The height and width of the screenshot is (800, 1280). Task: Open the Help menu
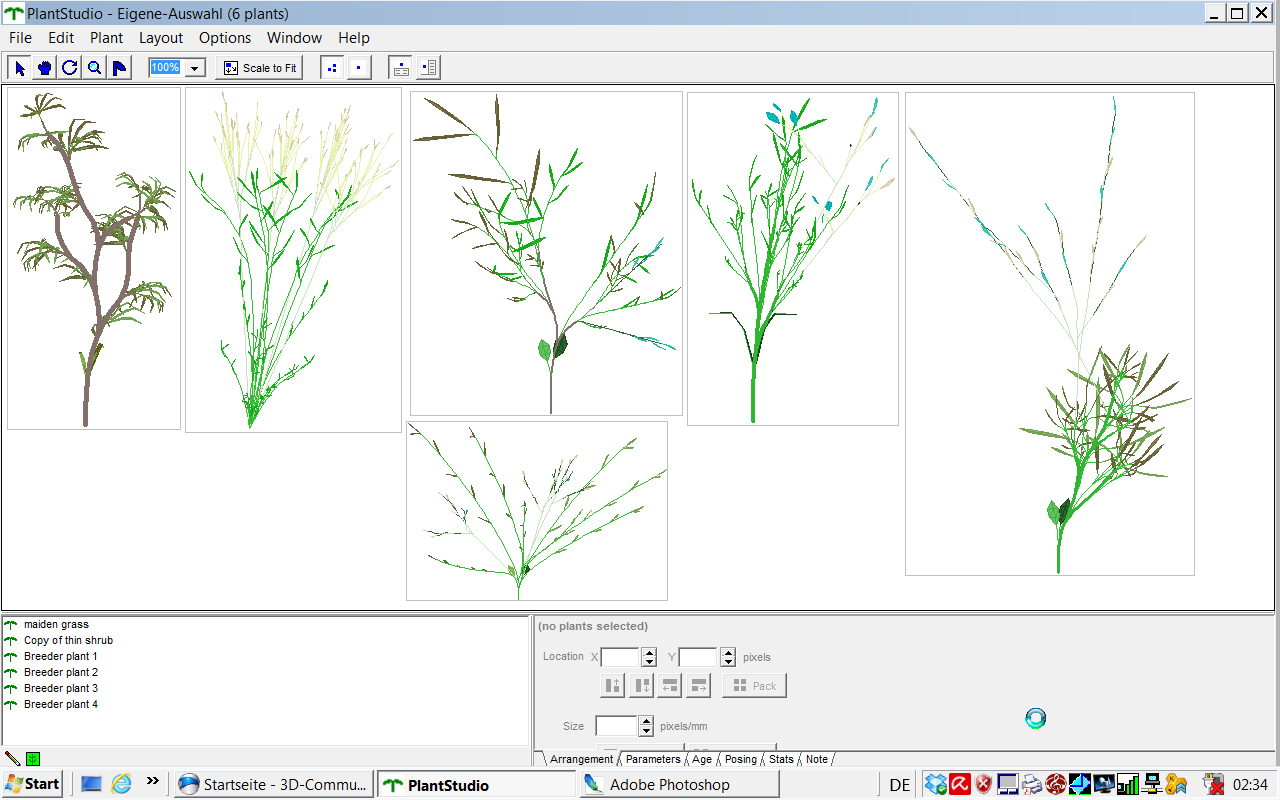click(354, 38)
